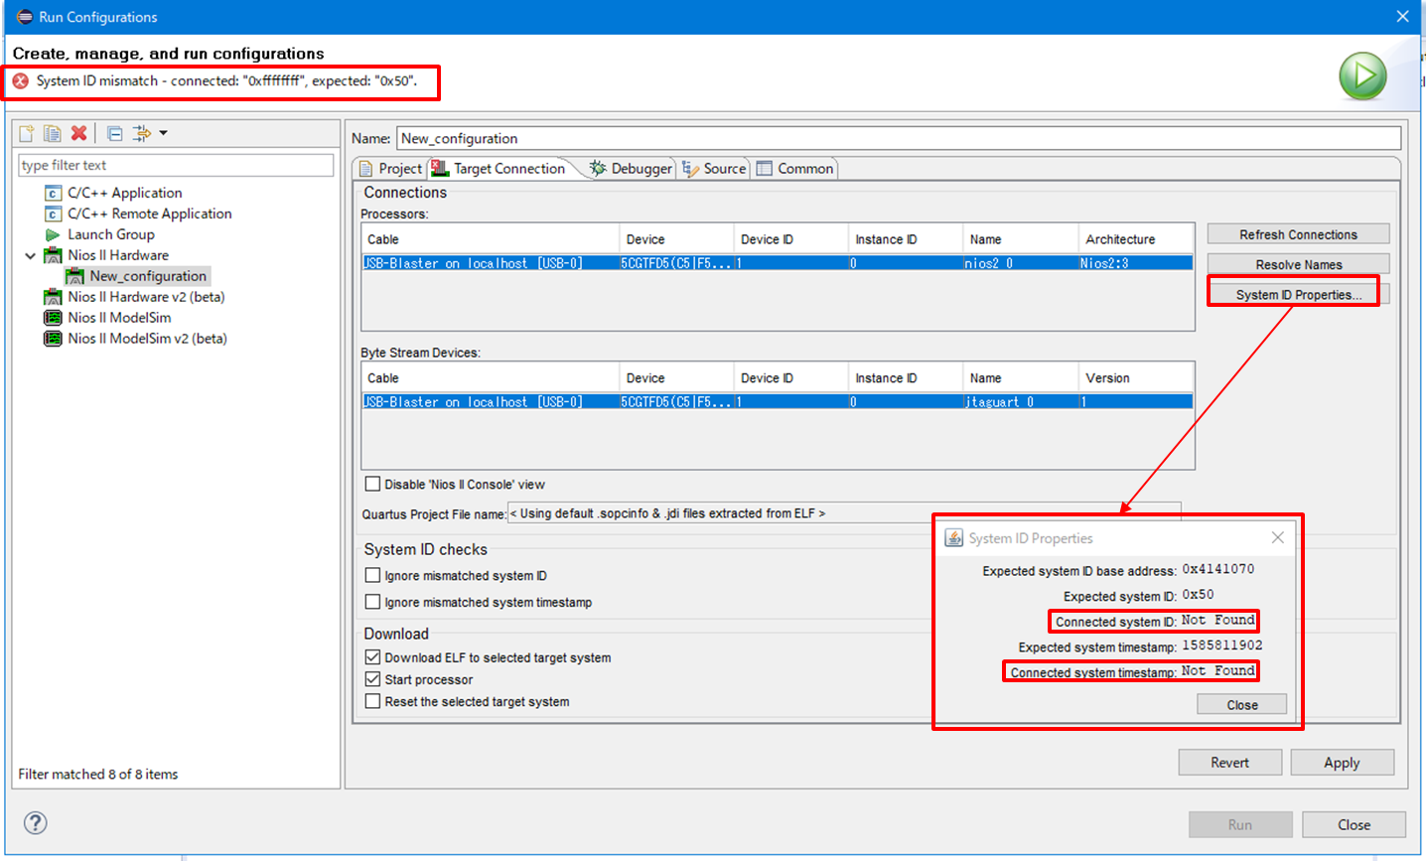Select the C/C++ Remote Application icon
This screenshot has width=1426, height=861.
(x=53, y=214)
